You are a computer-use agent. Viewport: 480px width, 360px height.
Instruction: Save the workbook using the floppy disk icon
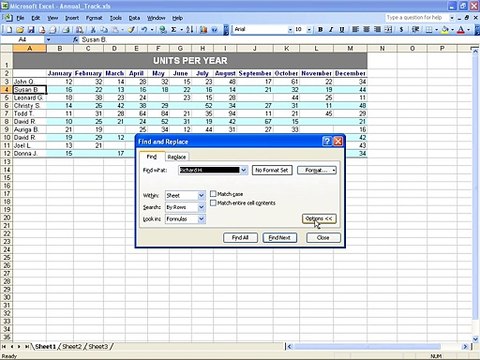pos(31,30)
